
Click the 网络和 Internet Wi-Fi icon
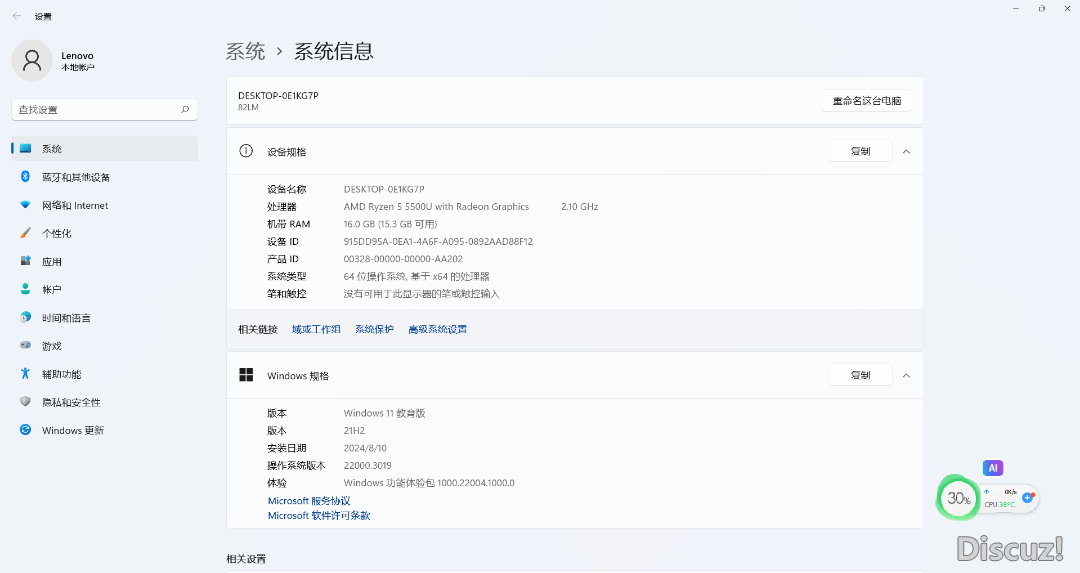coord(25,205)
